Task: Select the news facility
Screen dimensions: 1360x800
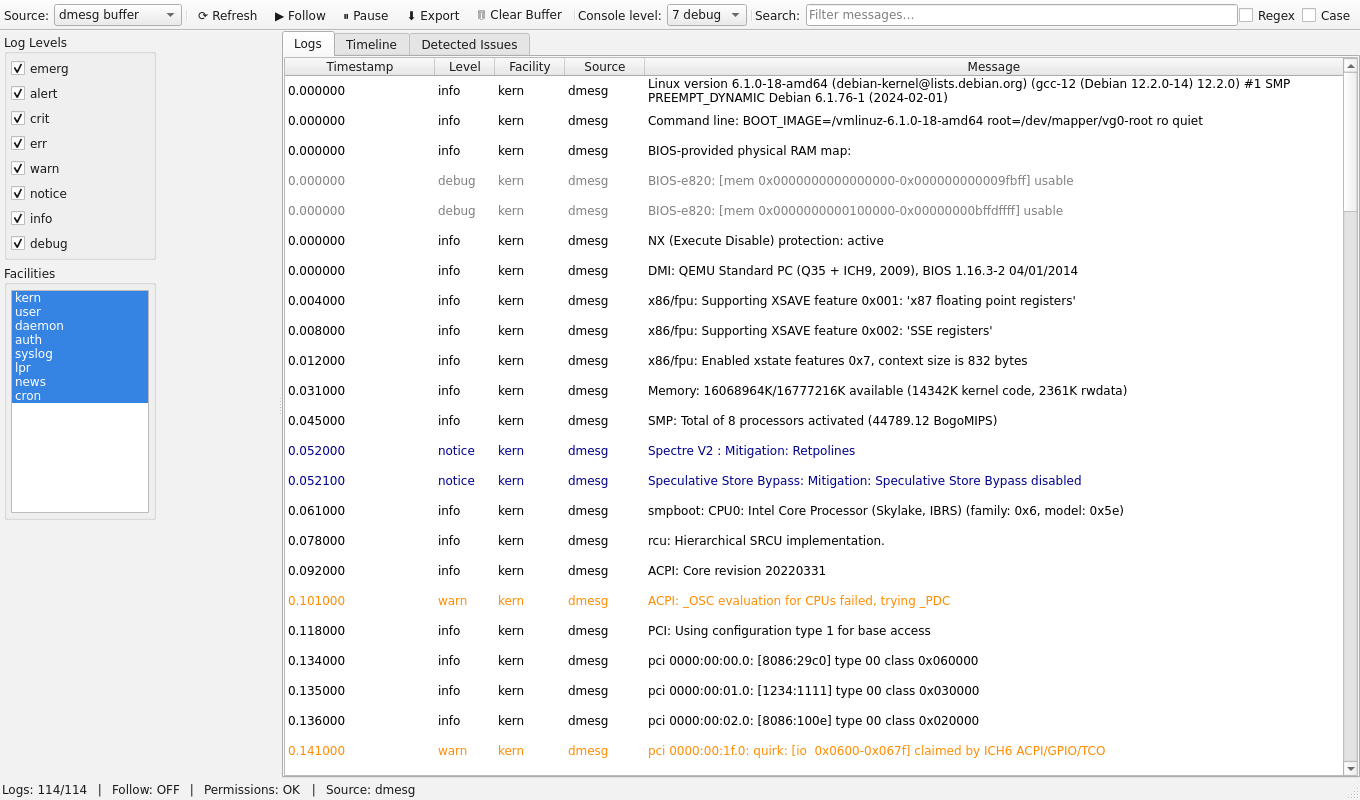Action: click(80, 382)
